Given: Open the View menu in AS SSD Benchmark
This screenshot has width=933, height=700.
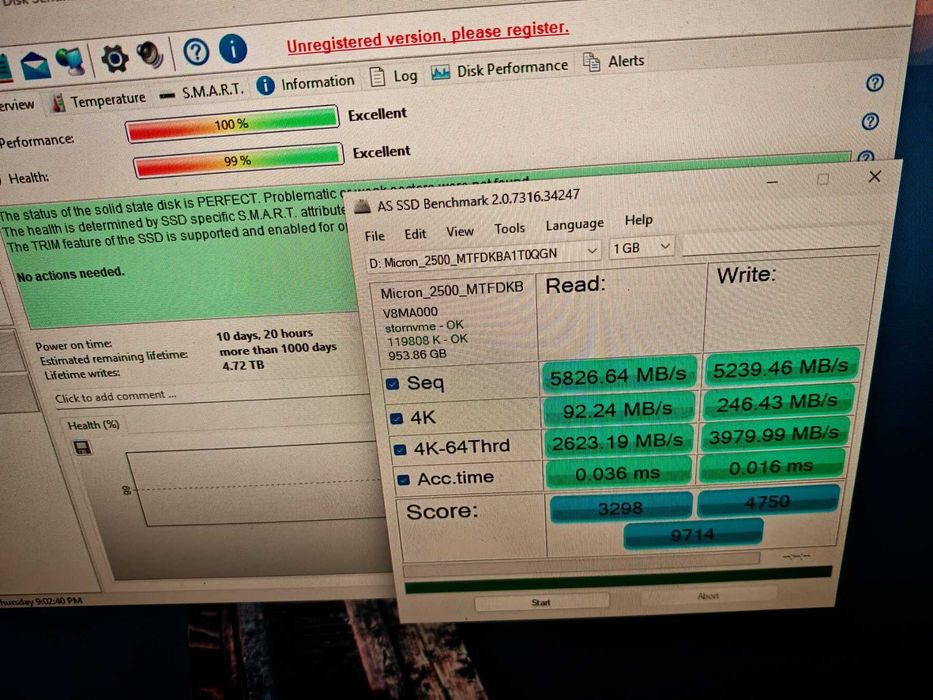Looking at the screenshot, I should click(x=460, y=231).
